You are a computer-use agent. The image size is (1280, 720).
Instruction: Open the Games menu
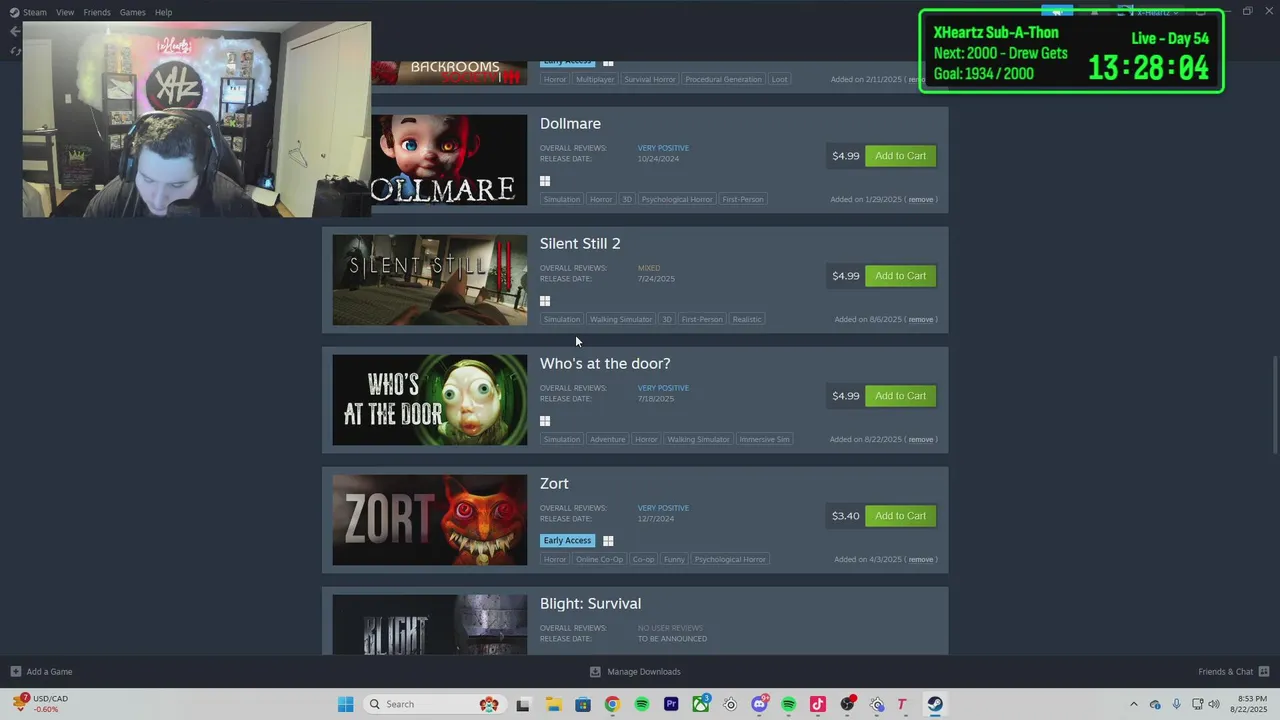click(x=132, y=12)
